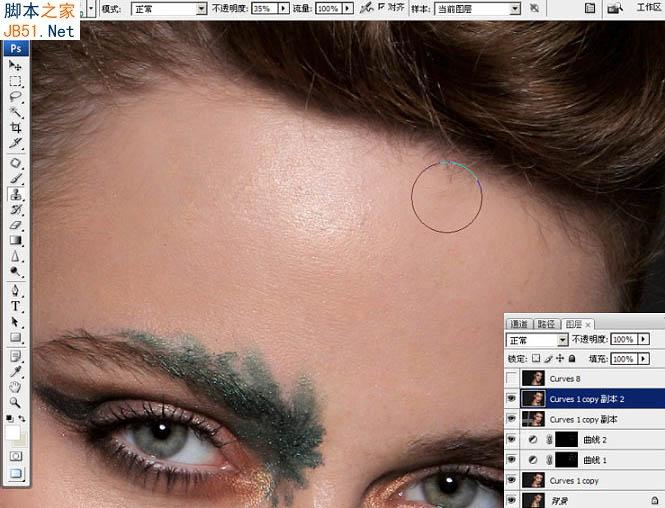This screenshot has width=665, height=508.
Task: Toggle lock all
Action: pos(572,358)
